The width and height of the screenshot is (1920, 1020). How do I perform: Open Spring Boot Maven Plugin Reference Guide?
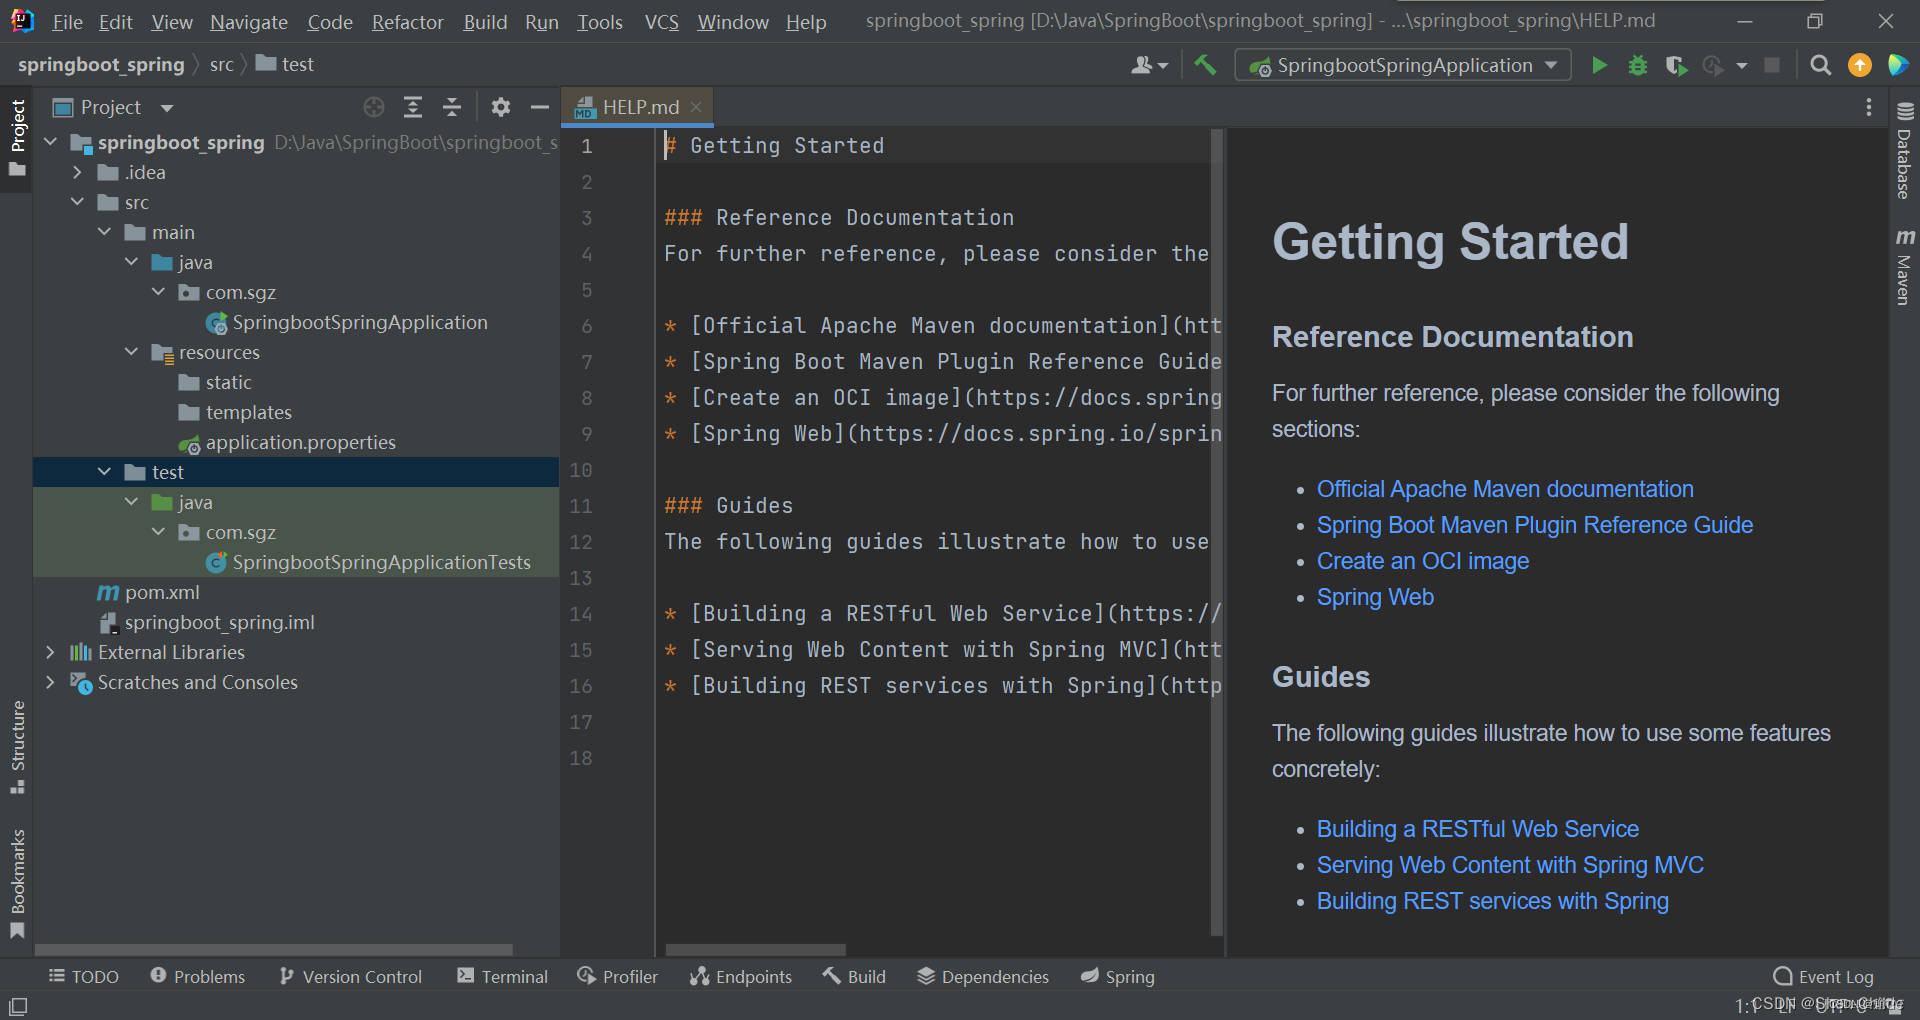pos(1535,525)
